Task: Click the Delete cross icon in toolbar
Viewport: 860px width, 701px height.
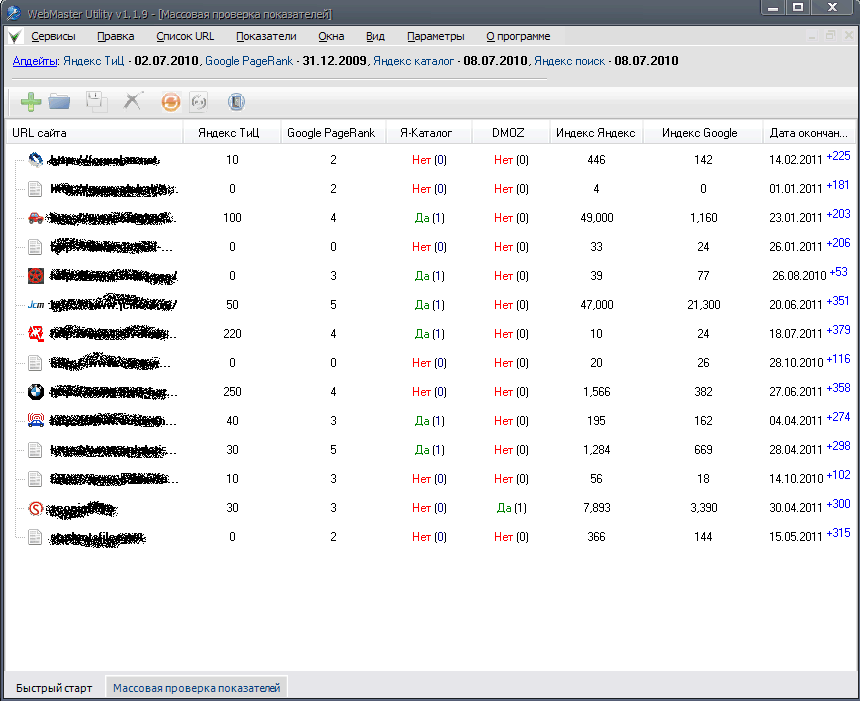Action: [132, 102]
